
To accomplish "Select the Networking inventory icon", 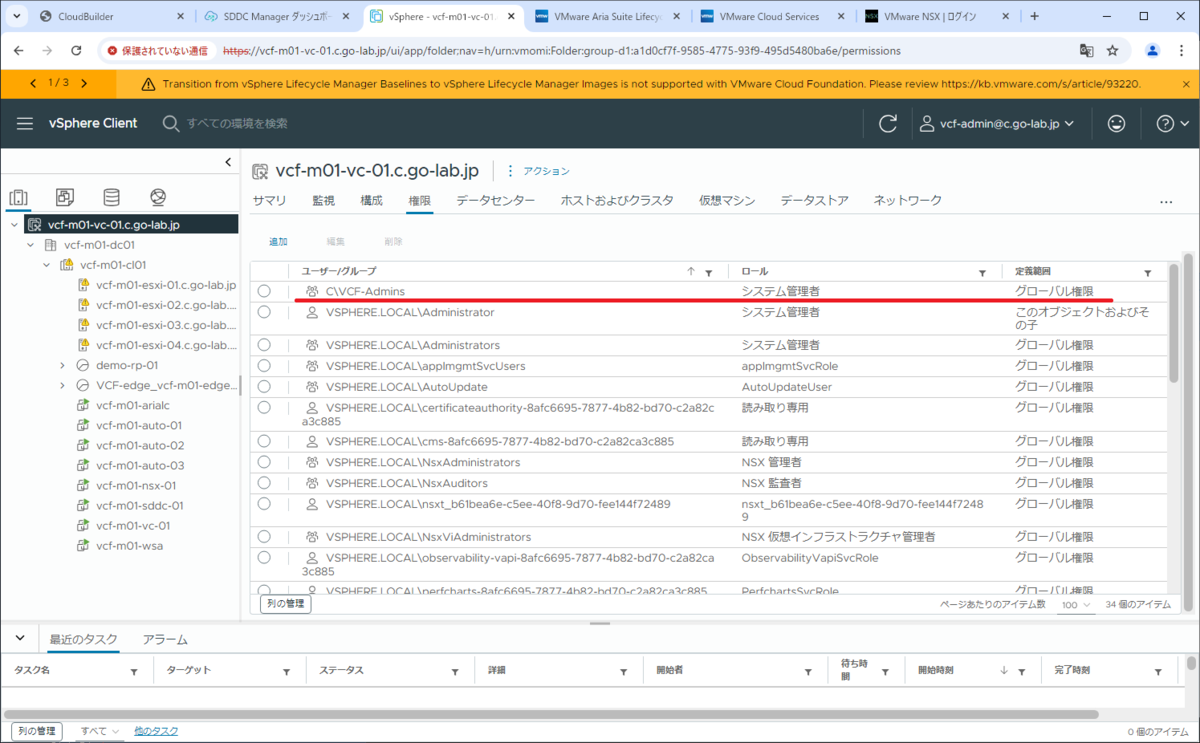I will 158,197.
